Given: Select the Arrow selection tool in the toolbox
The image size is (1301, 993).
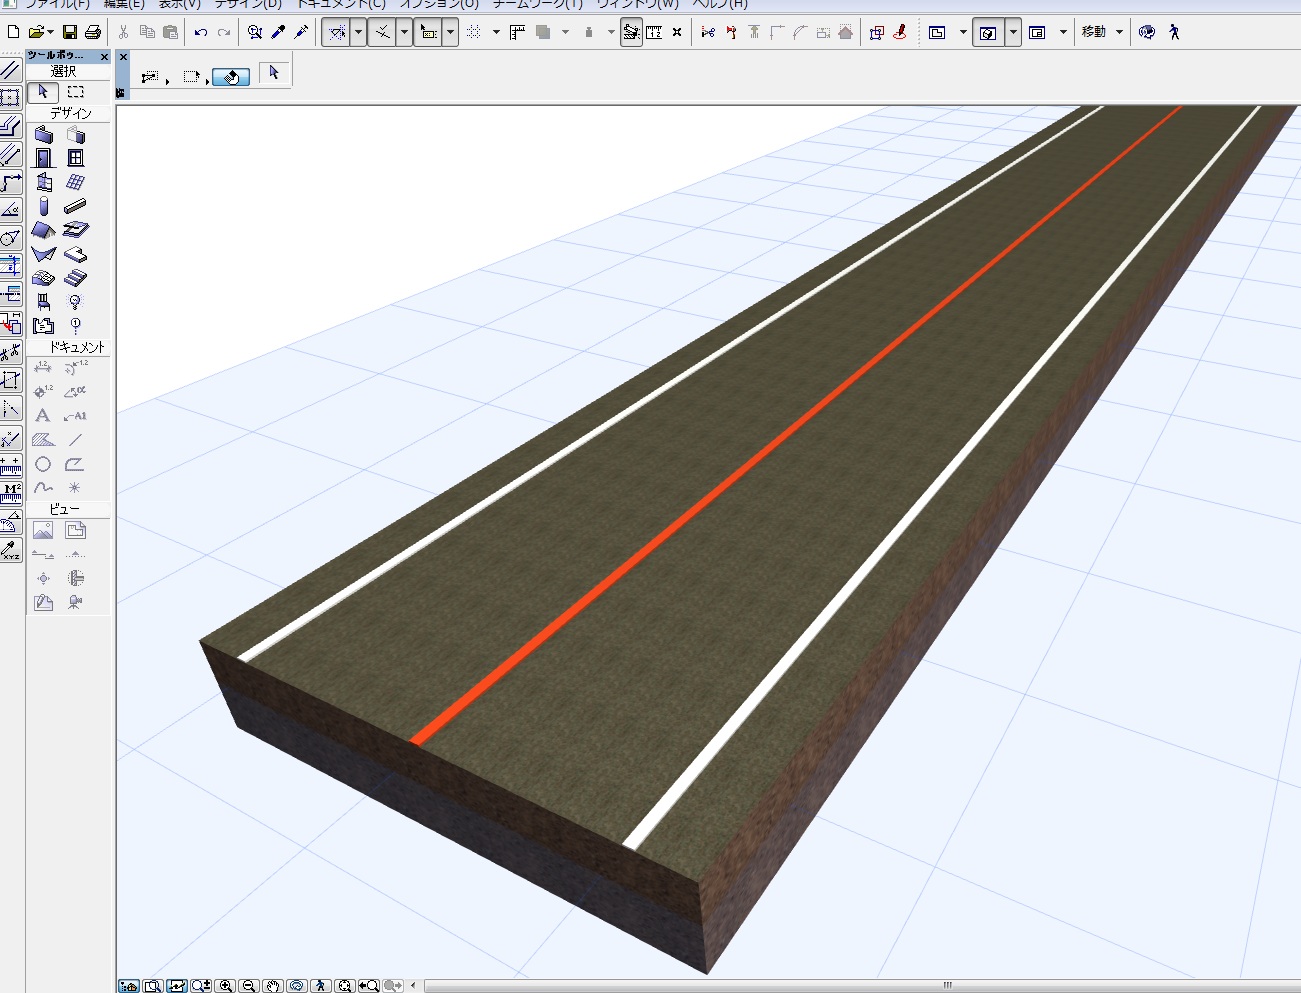Looking at the screenshot, I should point(43,92).
